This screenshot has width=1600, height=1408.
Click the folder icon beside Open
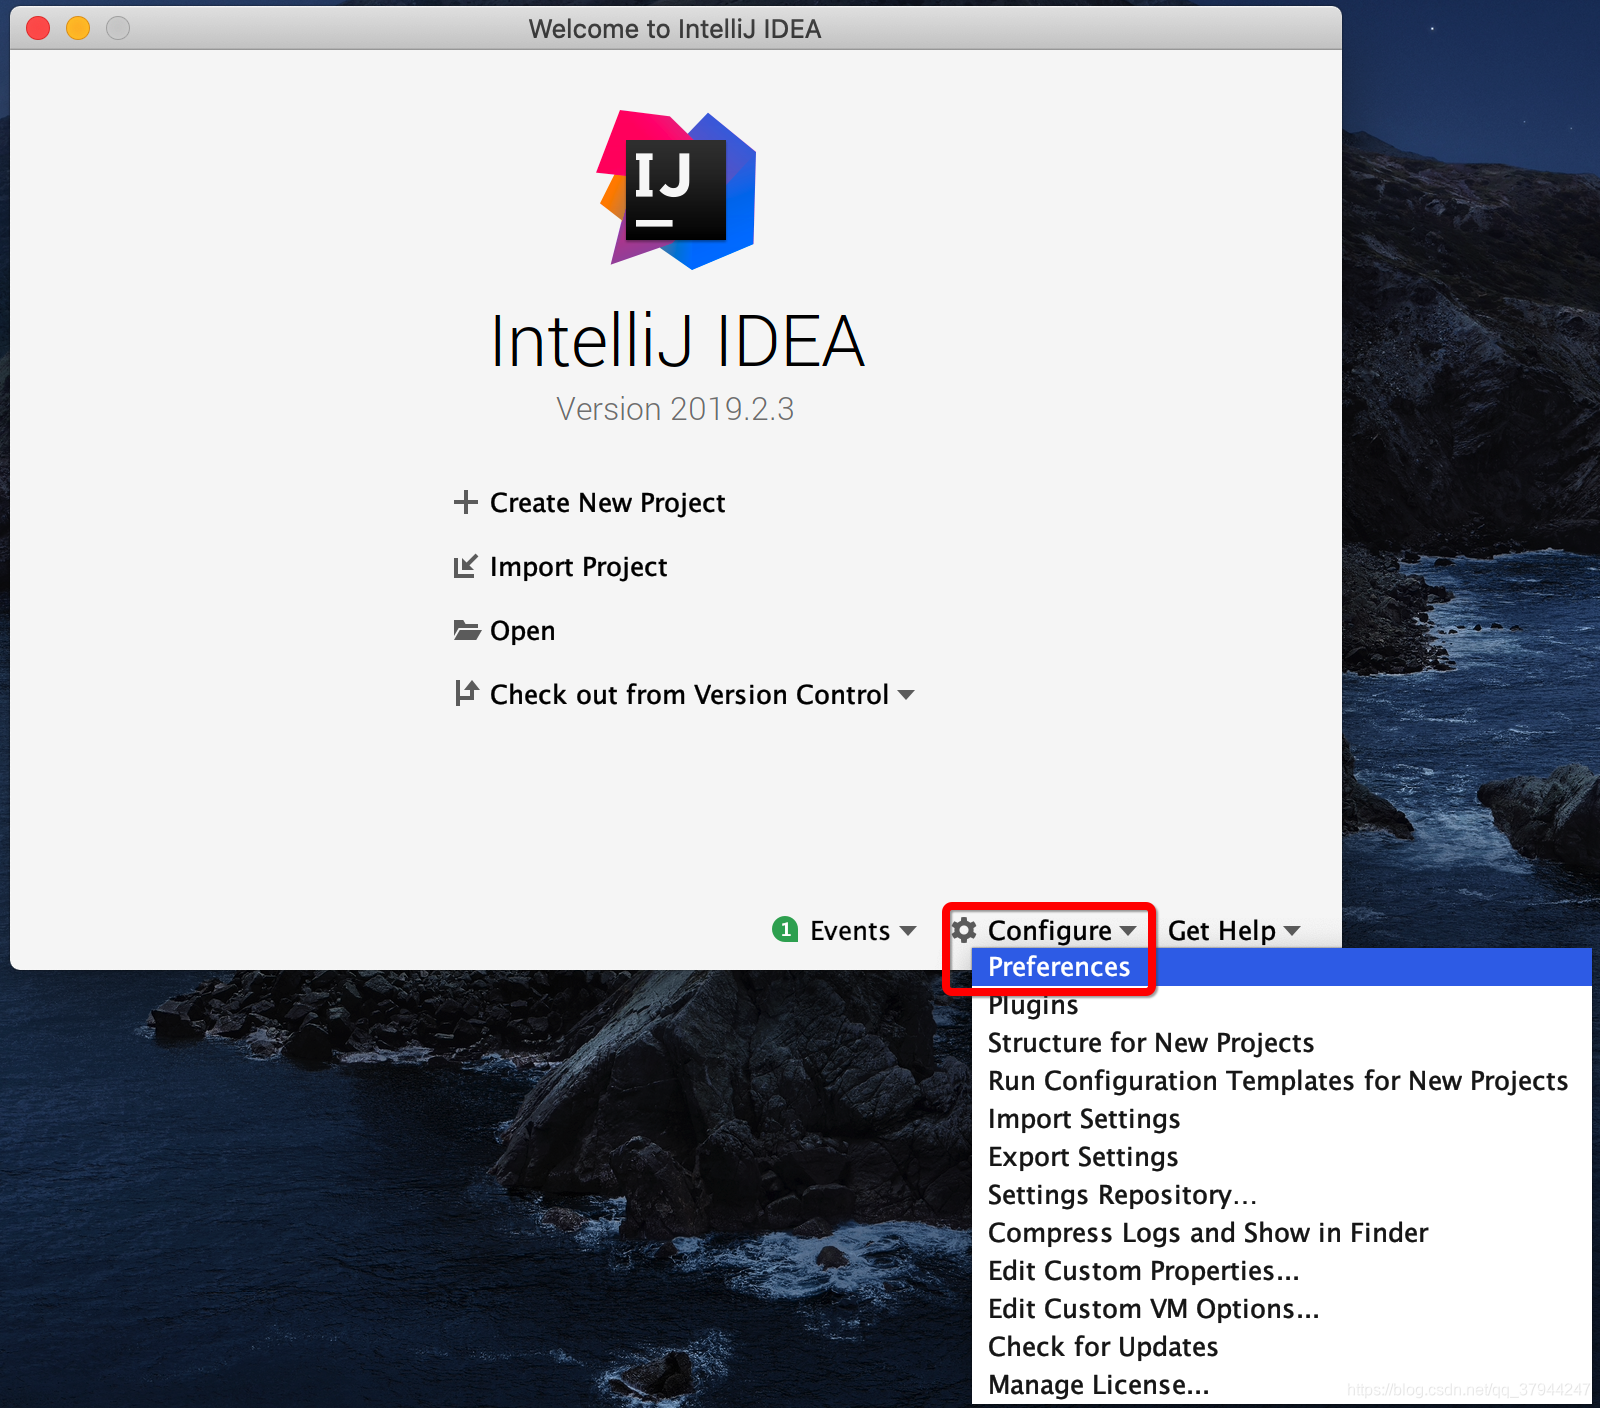[x=466, y=631]
